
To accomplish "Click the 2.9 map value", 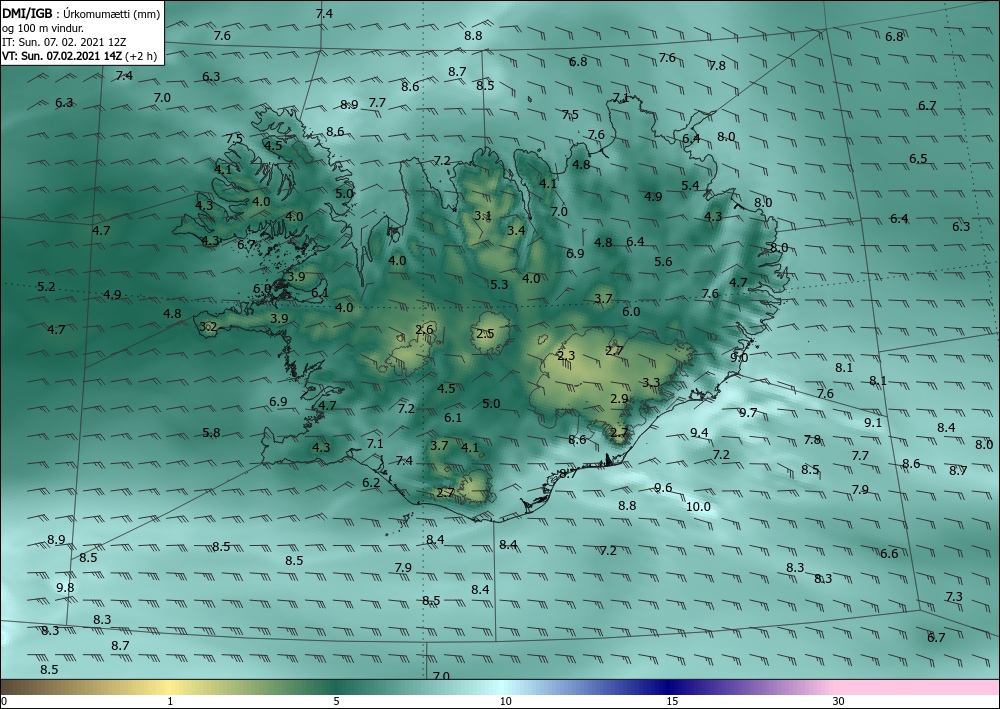I will tap(619, 399).
